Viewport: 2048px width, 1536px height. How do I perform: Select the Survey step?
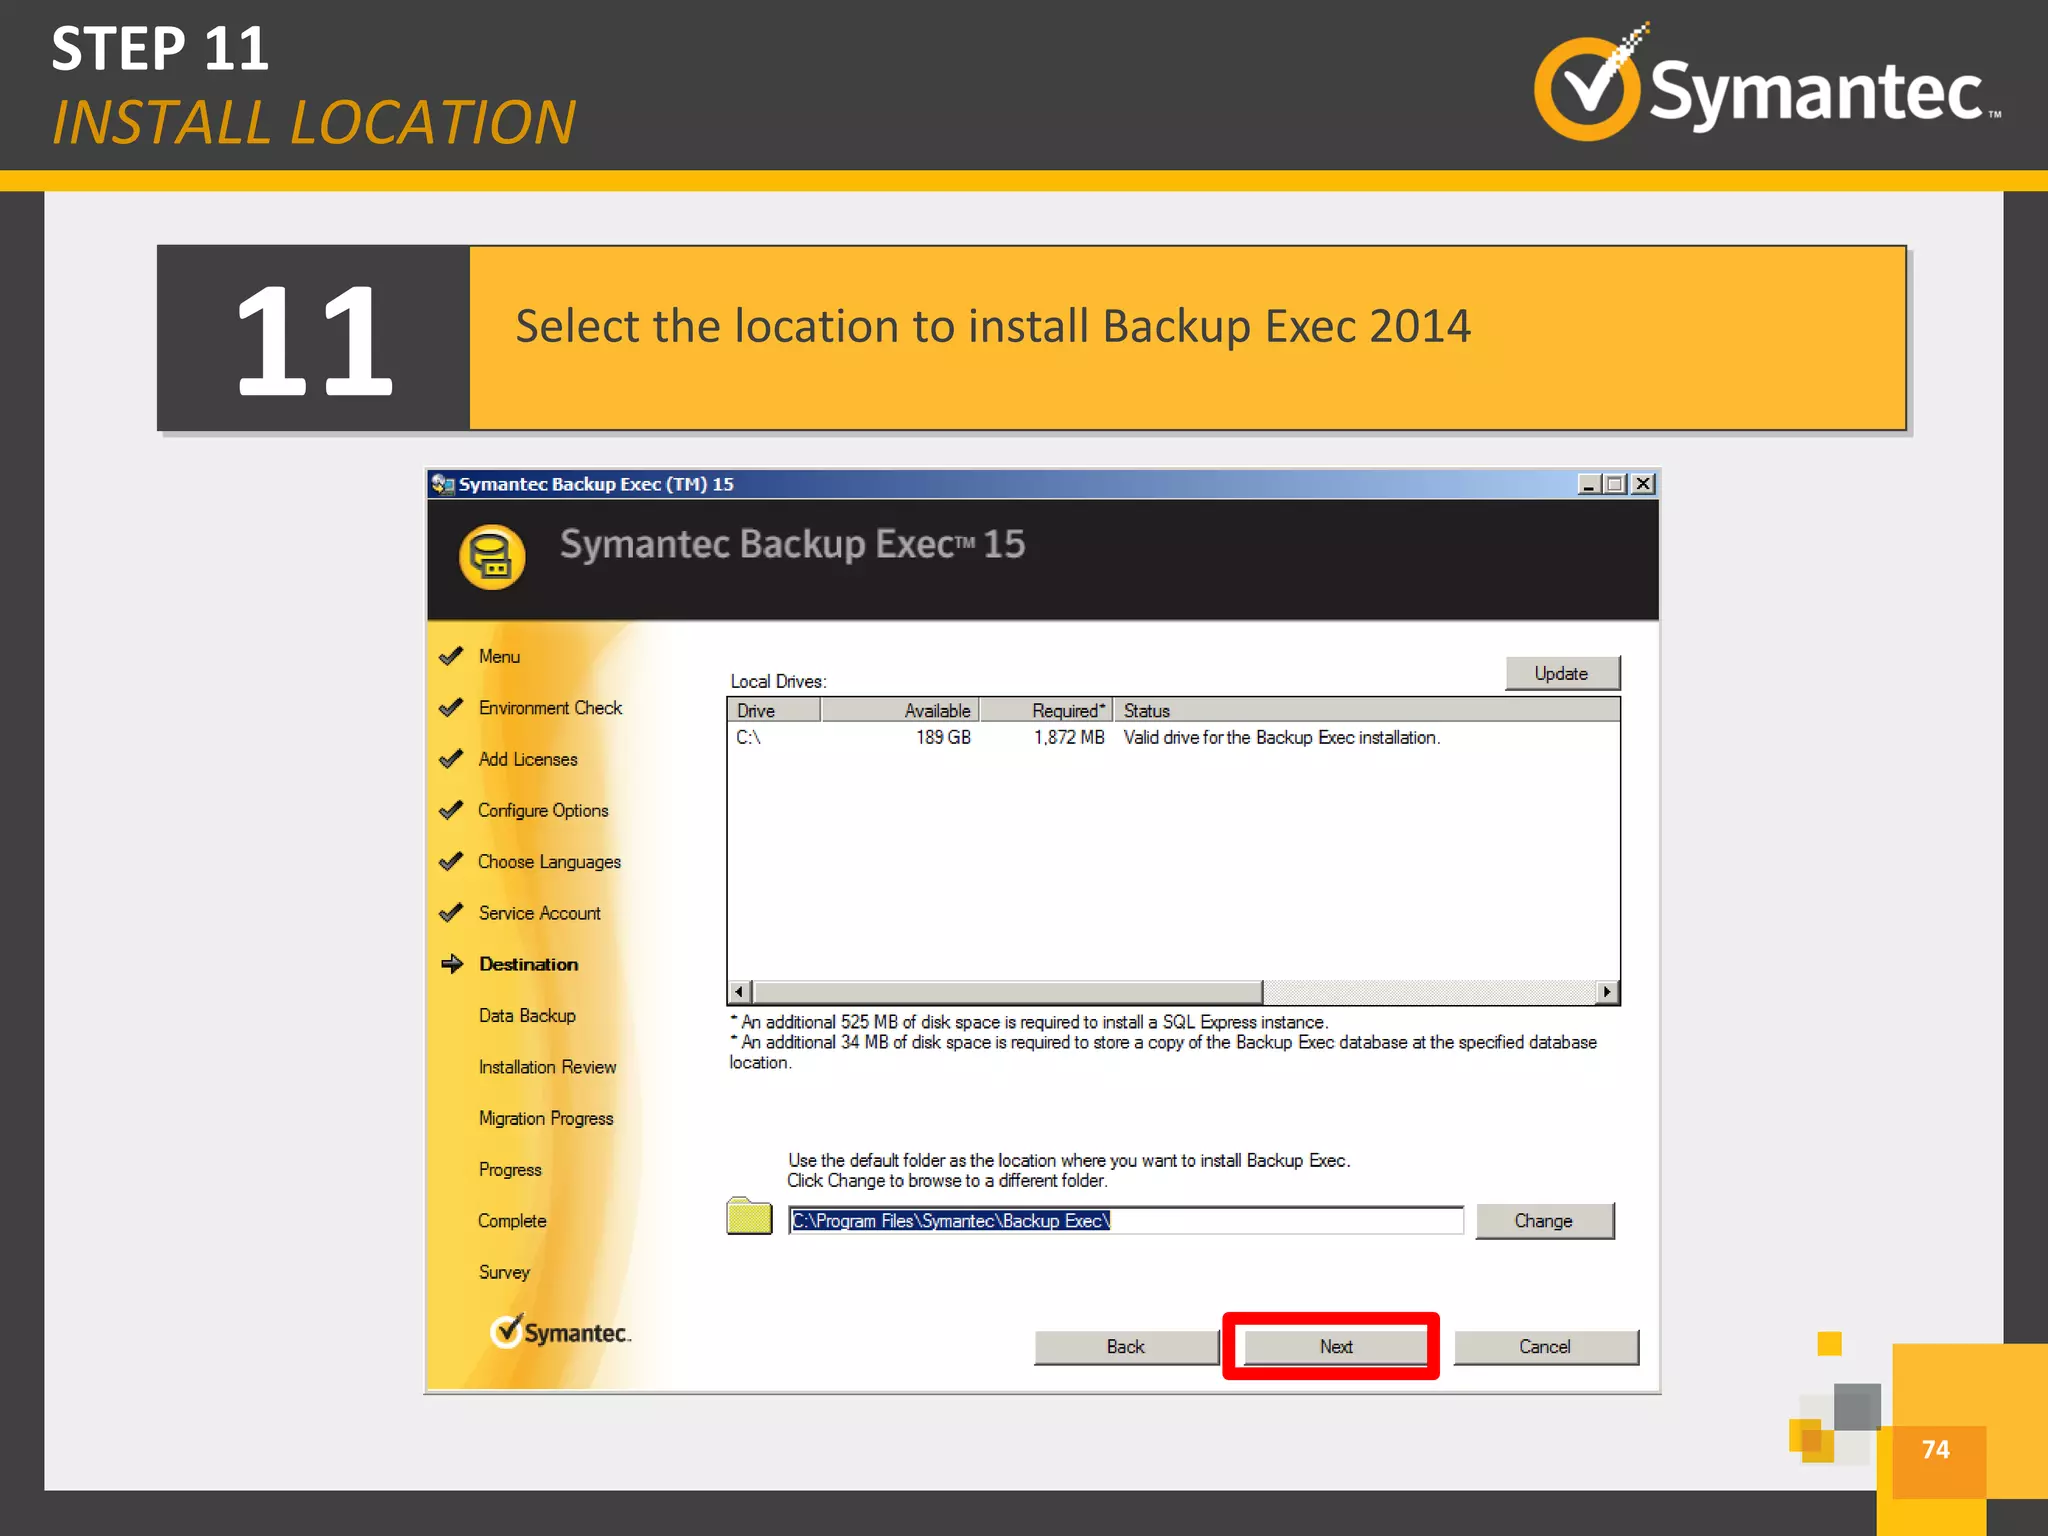tap(504, 1272)
